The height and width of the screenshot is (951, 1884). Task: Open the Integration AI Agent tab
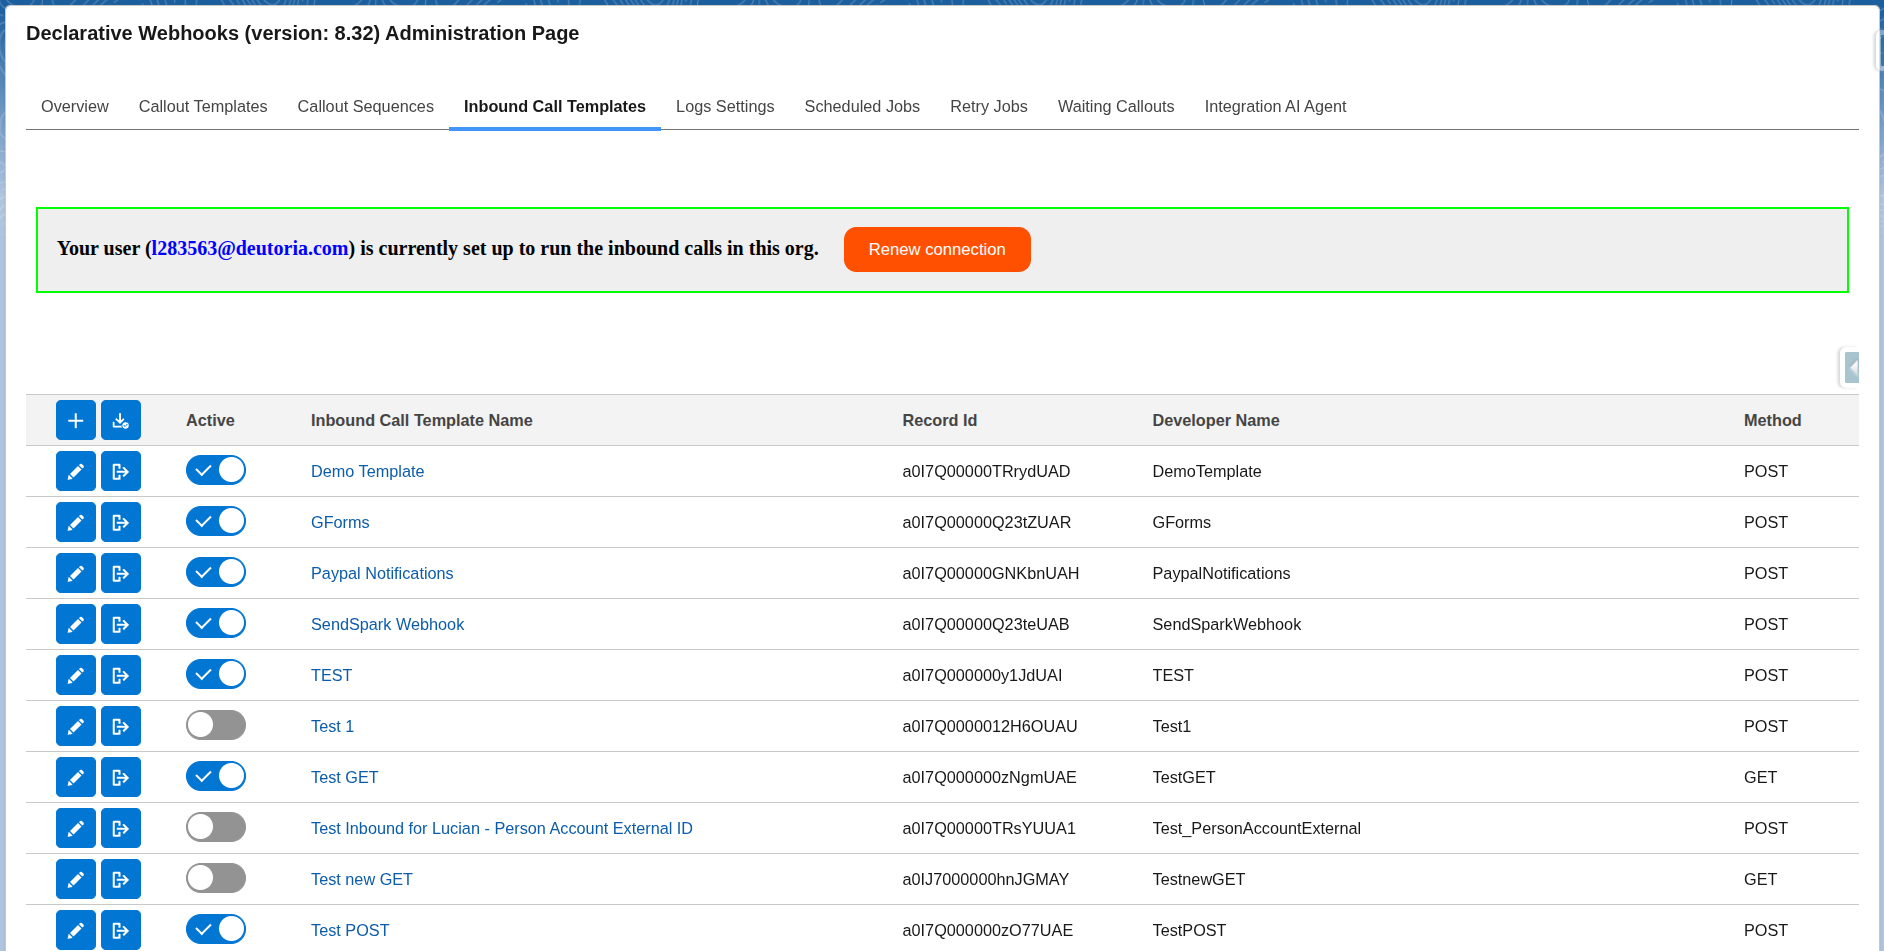(1275, 107)
